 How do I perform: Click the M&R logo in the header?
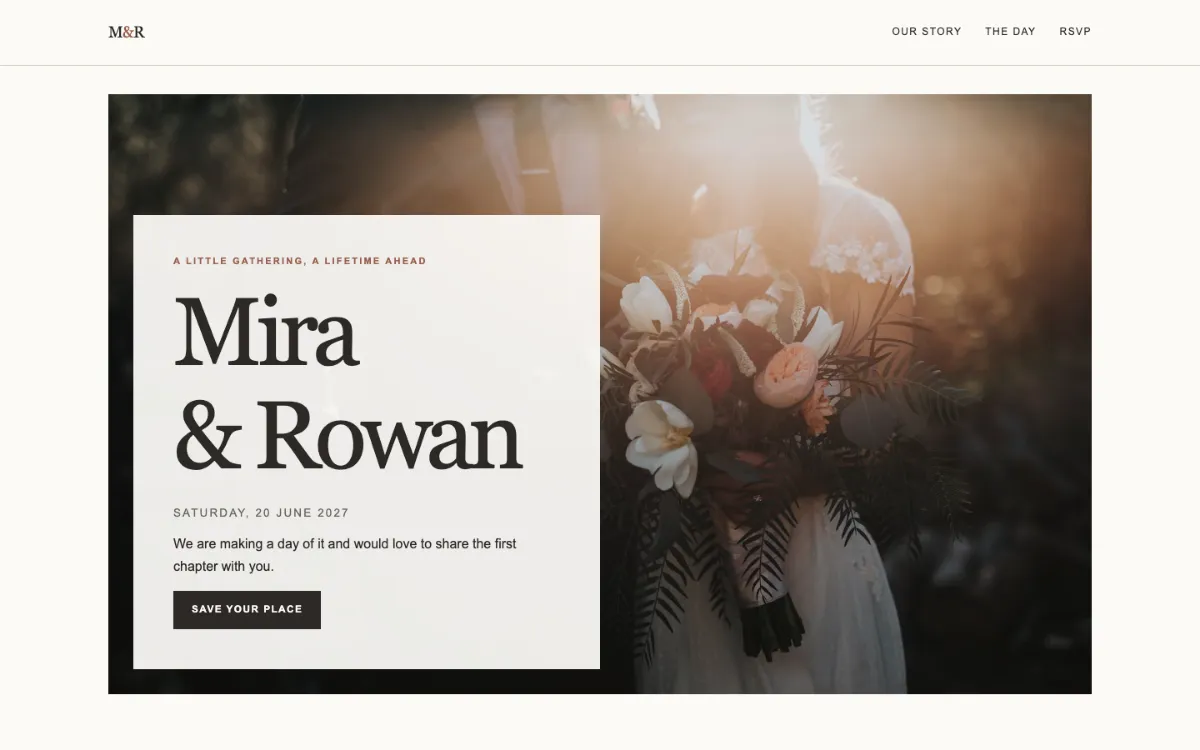coord(126,32)
